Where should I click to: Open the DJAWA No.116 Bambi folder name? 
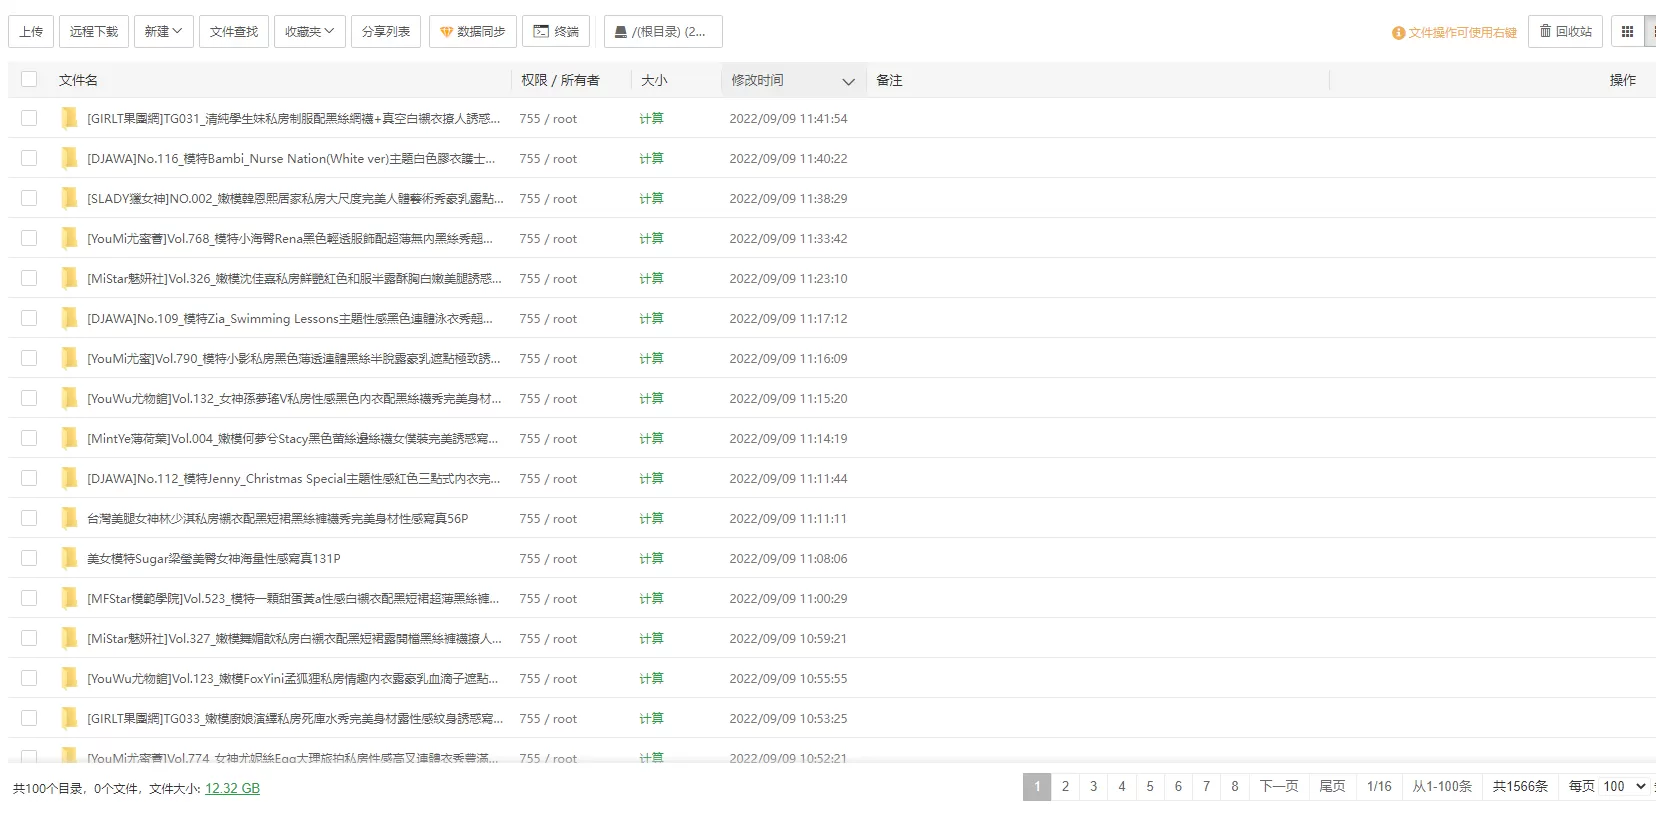[x=291, y=158]
